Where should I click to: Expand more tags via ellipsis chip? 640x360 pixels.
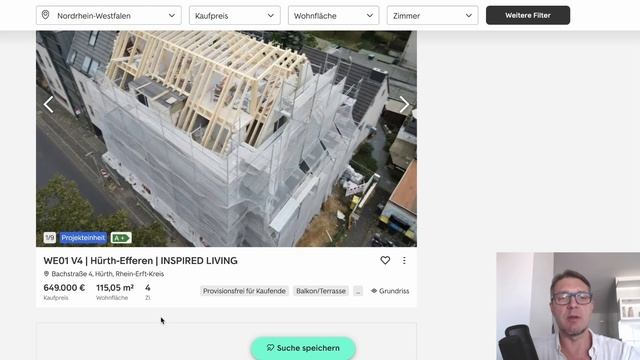coord(358,291)
